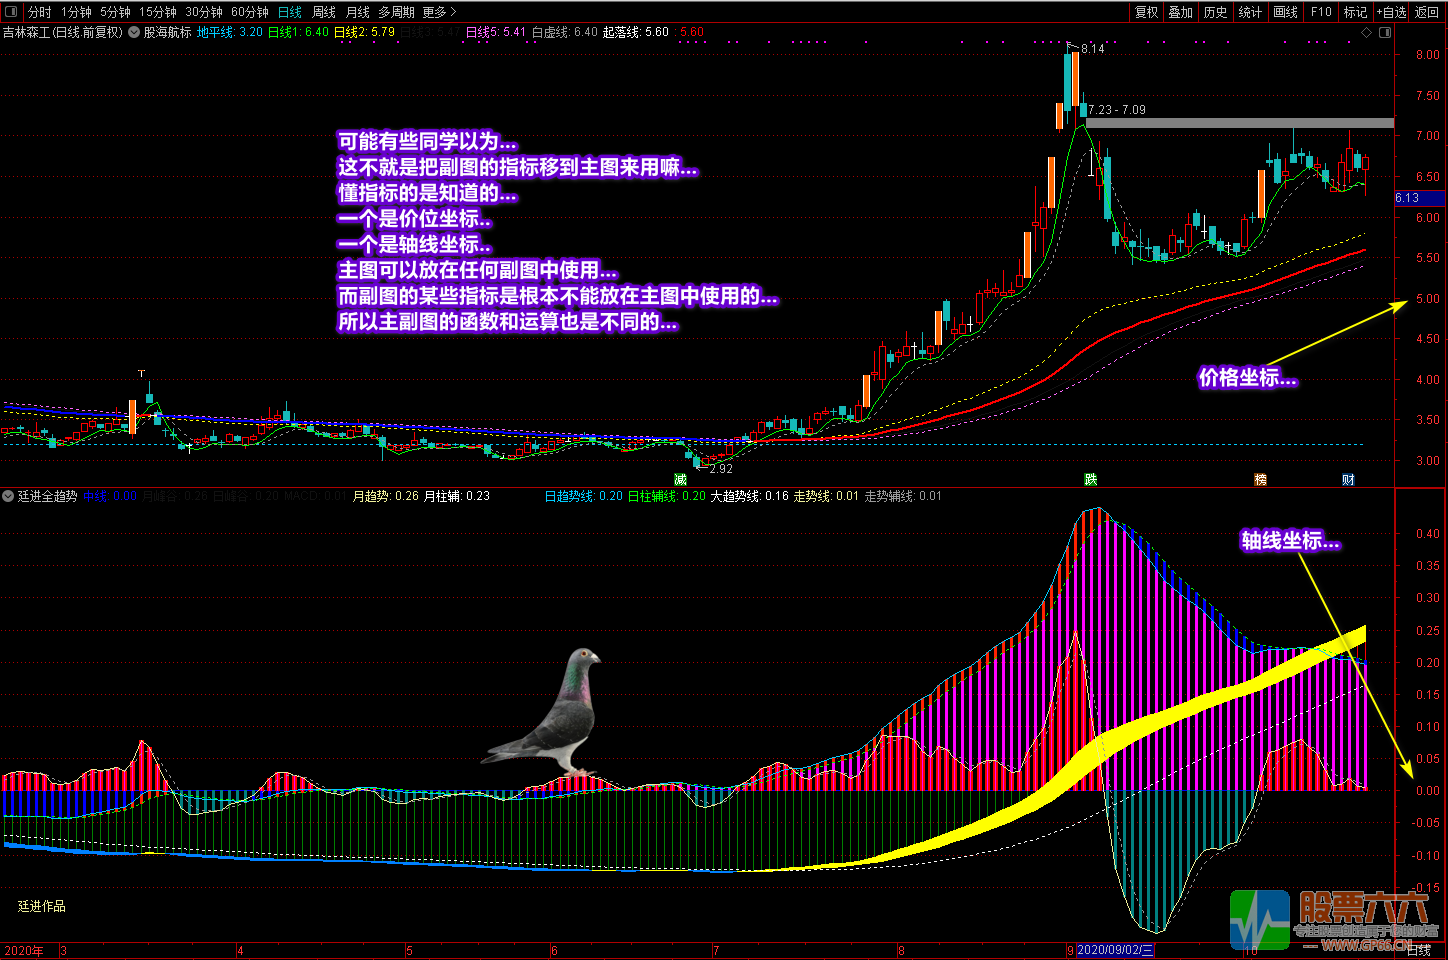Toggle 复权 price adjustment
The width and height of the screenshot is (1448, 960).
(x=1146, y=12)
